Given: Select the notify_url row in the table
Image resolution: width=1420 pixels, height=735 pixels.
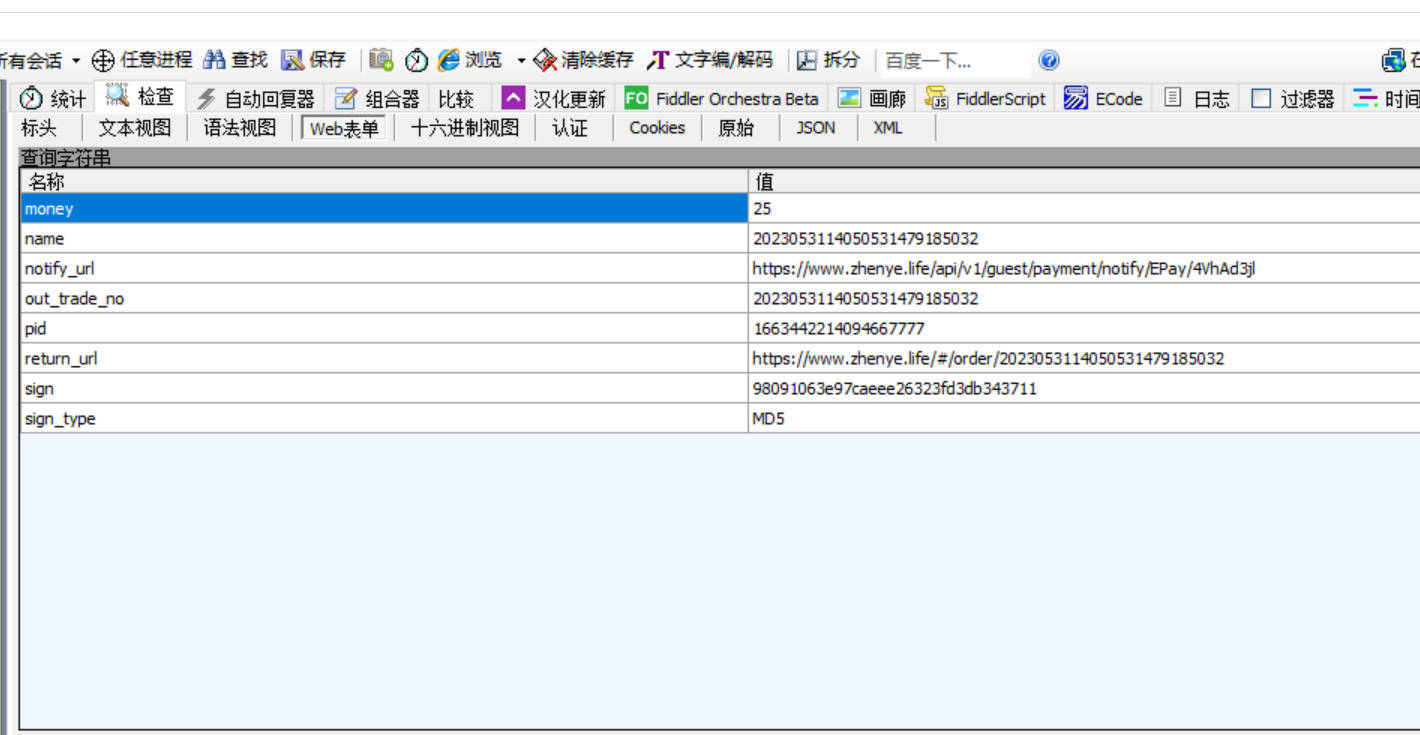Looking at the screenshot, I should click(x=720, y=268).
